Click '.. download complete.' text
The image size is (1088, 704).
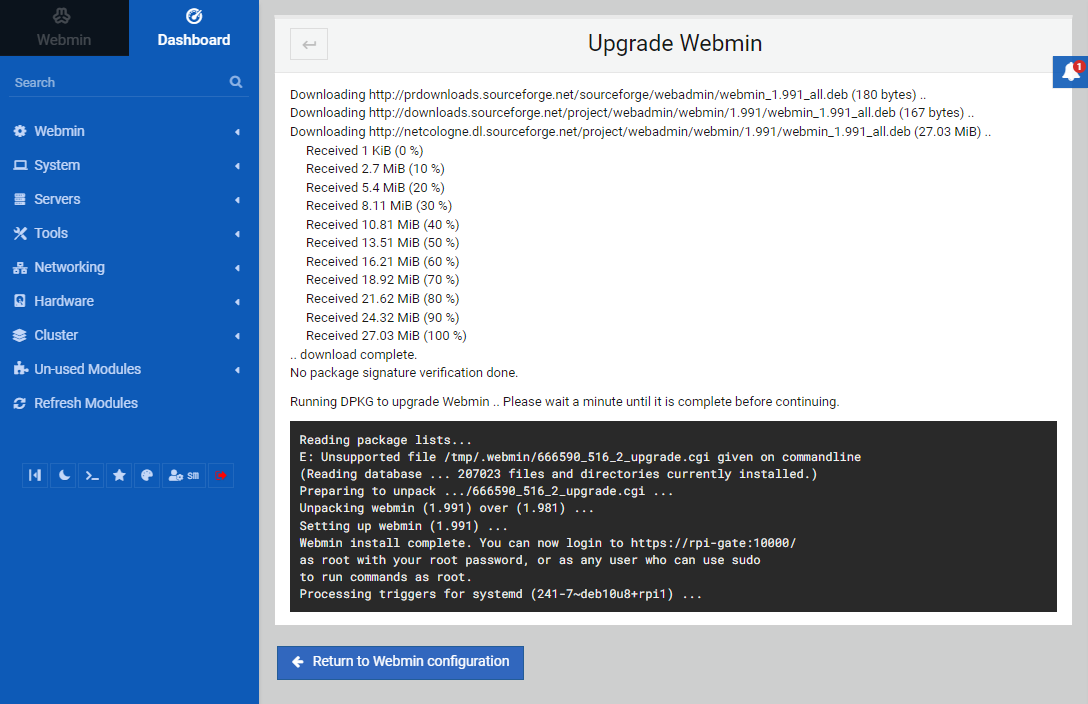pyautogui.click(x=353, y=354)
